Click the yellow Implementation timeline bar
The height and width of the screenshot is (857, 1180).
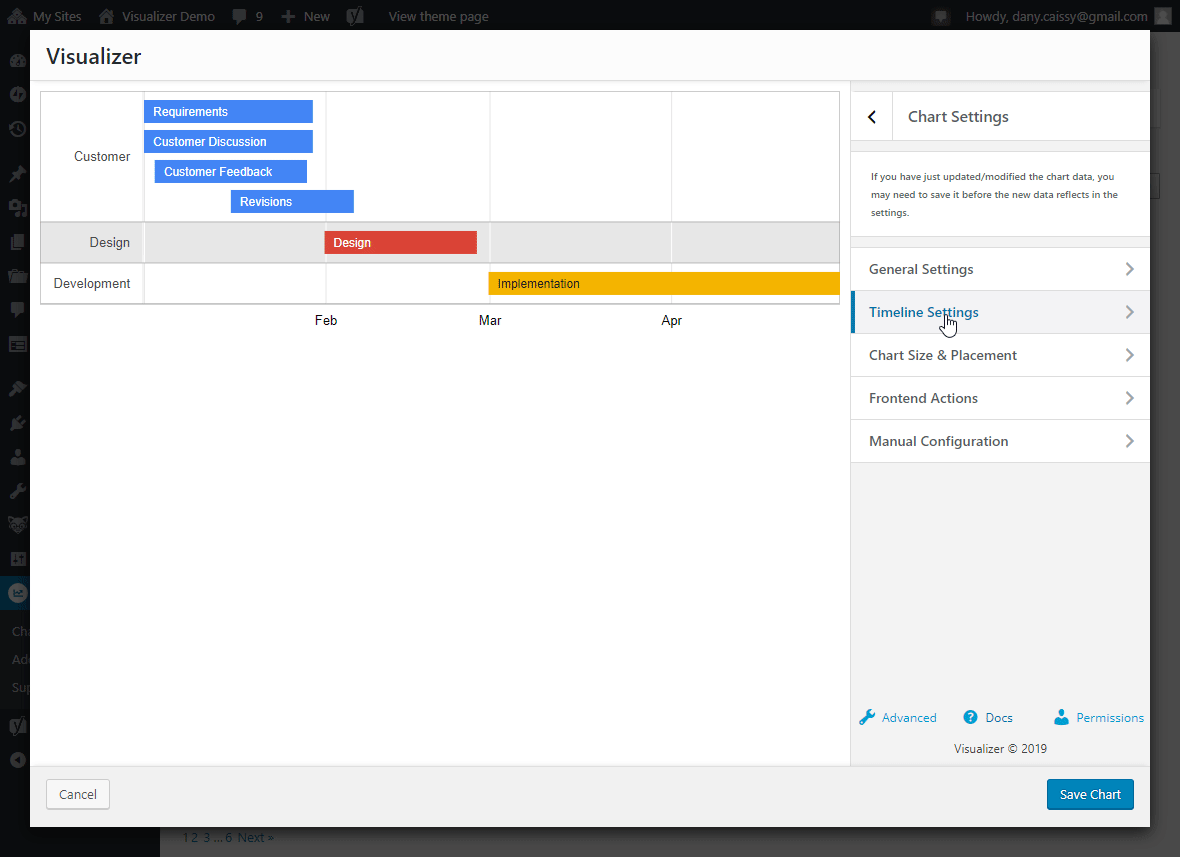[x=664, y=284]
